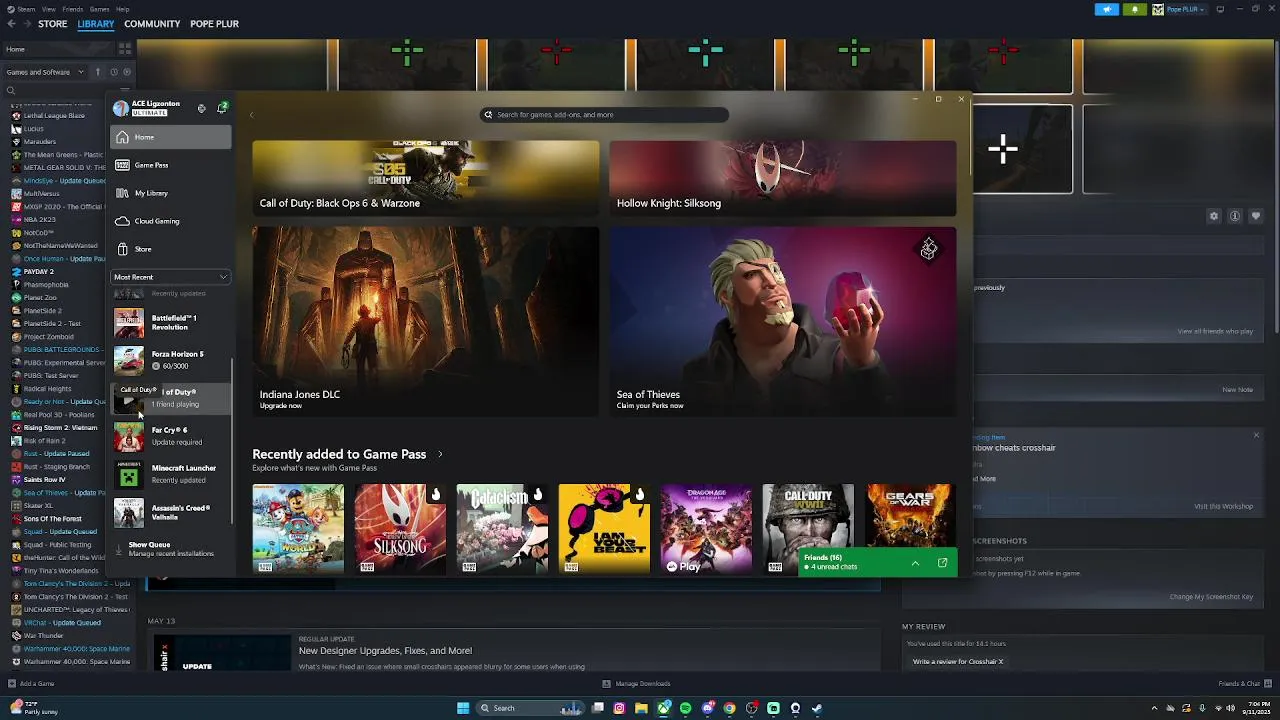Click Visit this Workshop link
This screenshot has width=1280, height=720.
[1223, 506]
